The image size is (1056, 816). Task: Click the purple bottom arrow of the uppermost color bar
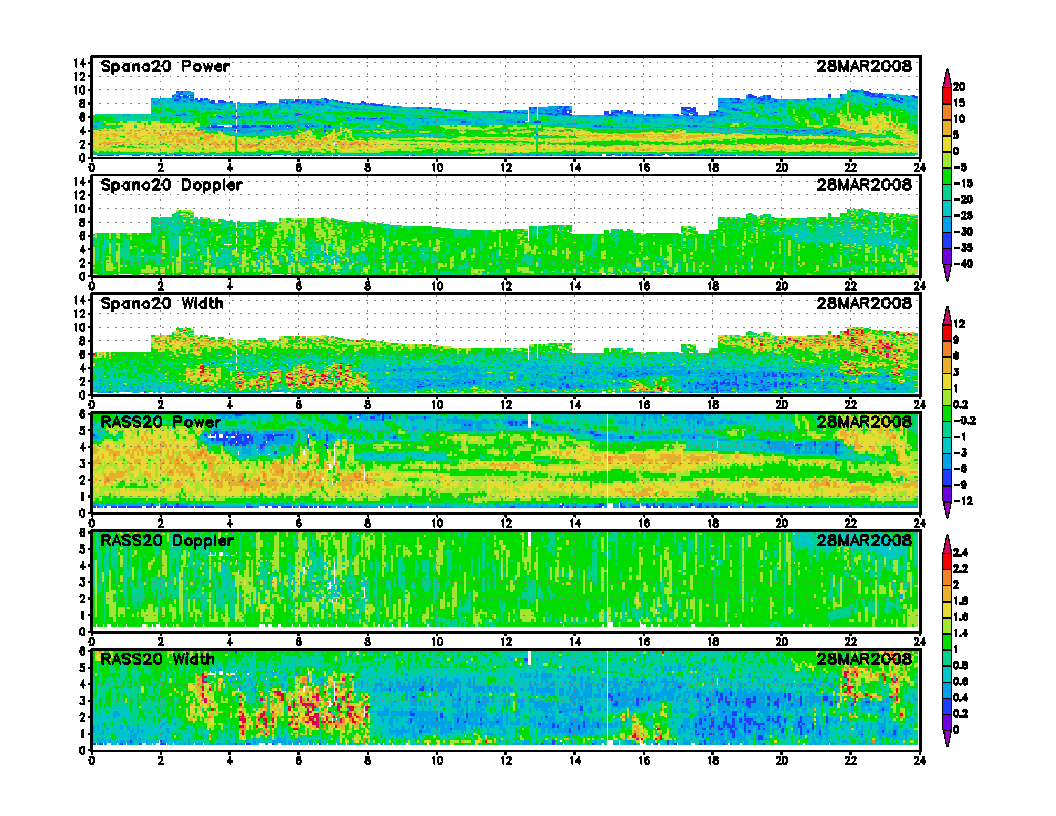click(x=947, y=275)
